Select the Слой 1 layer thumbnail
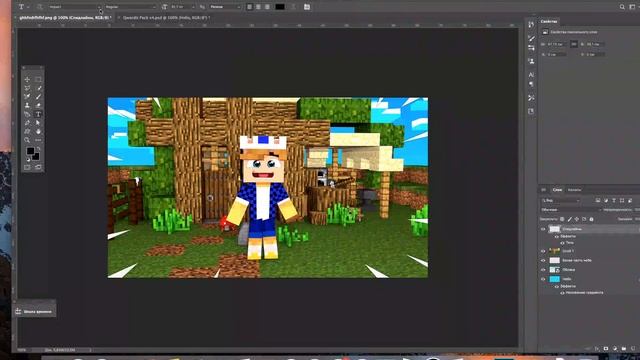Image resolution: width=640 pixels, height=360 pixels. click(554, 251)
